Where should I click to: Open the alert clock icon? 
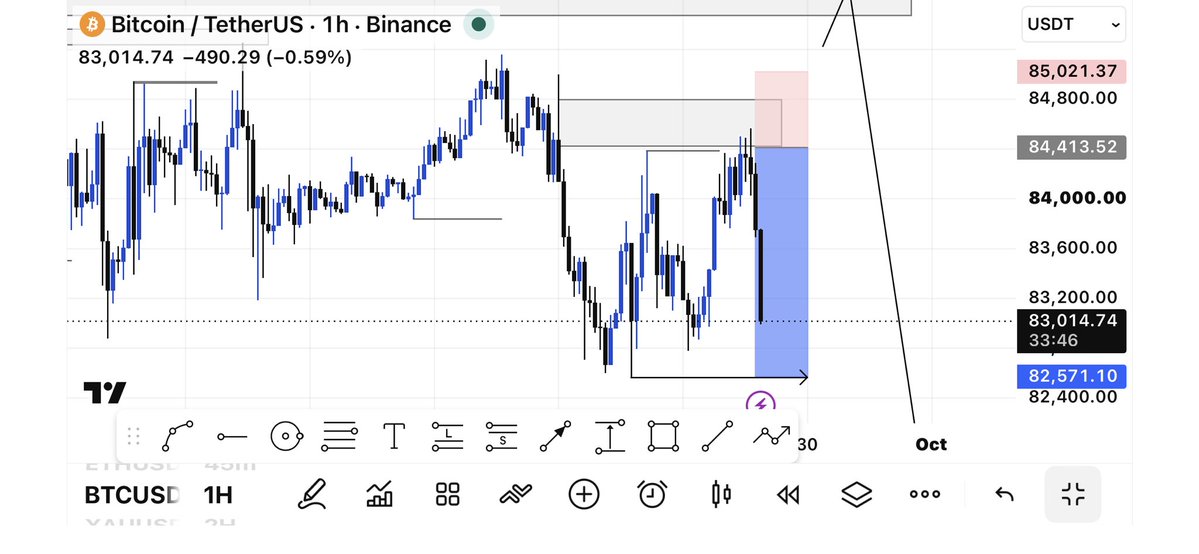[x=651, y=494]
